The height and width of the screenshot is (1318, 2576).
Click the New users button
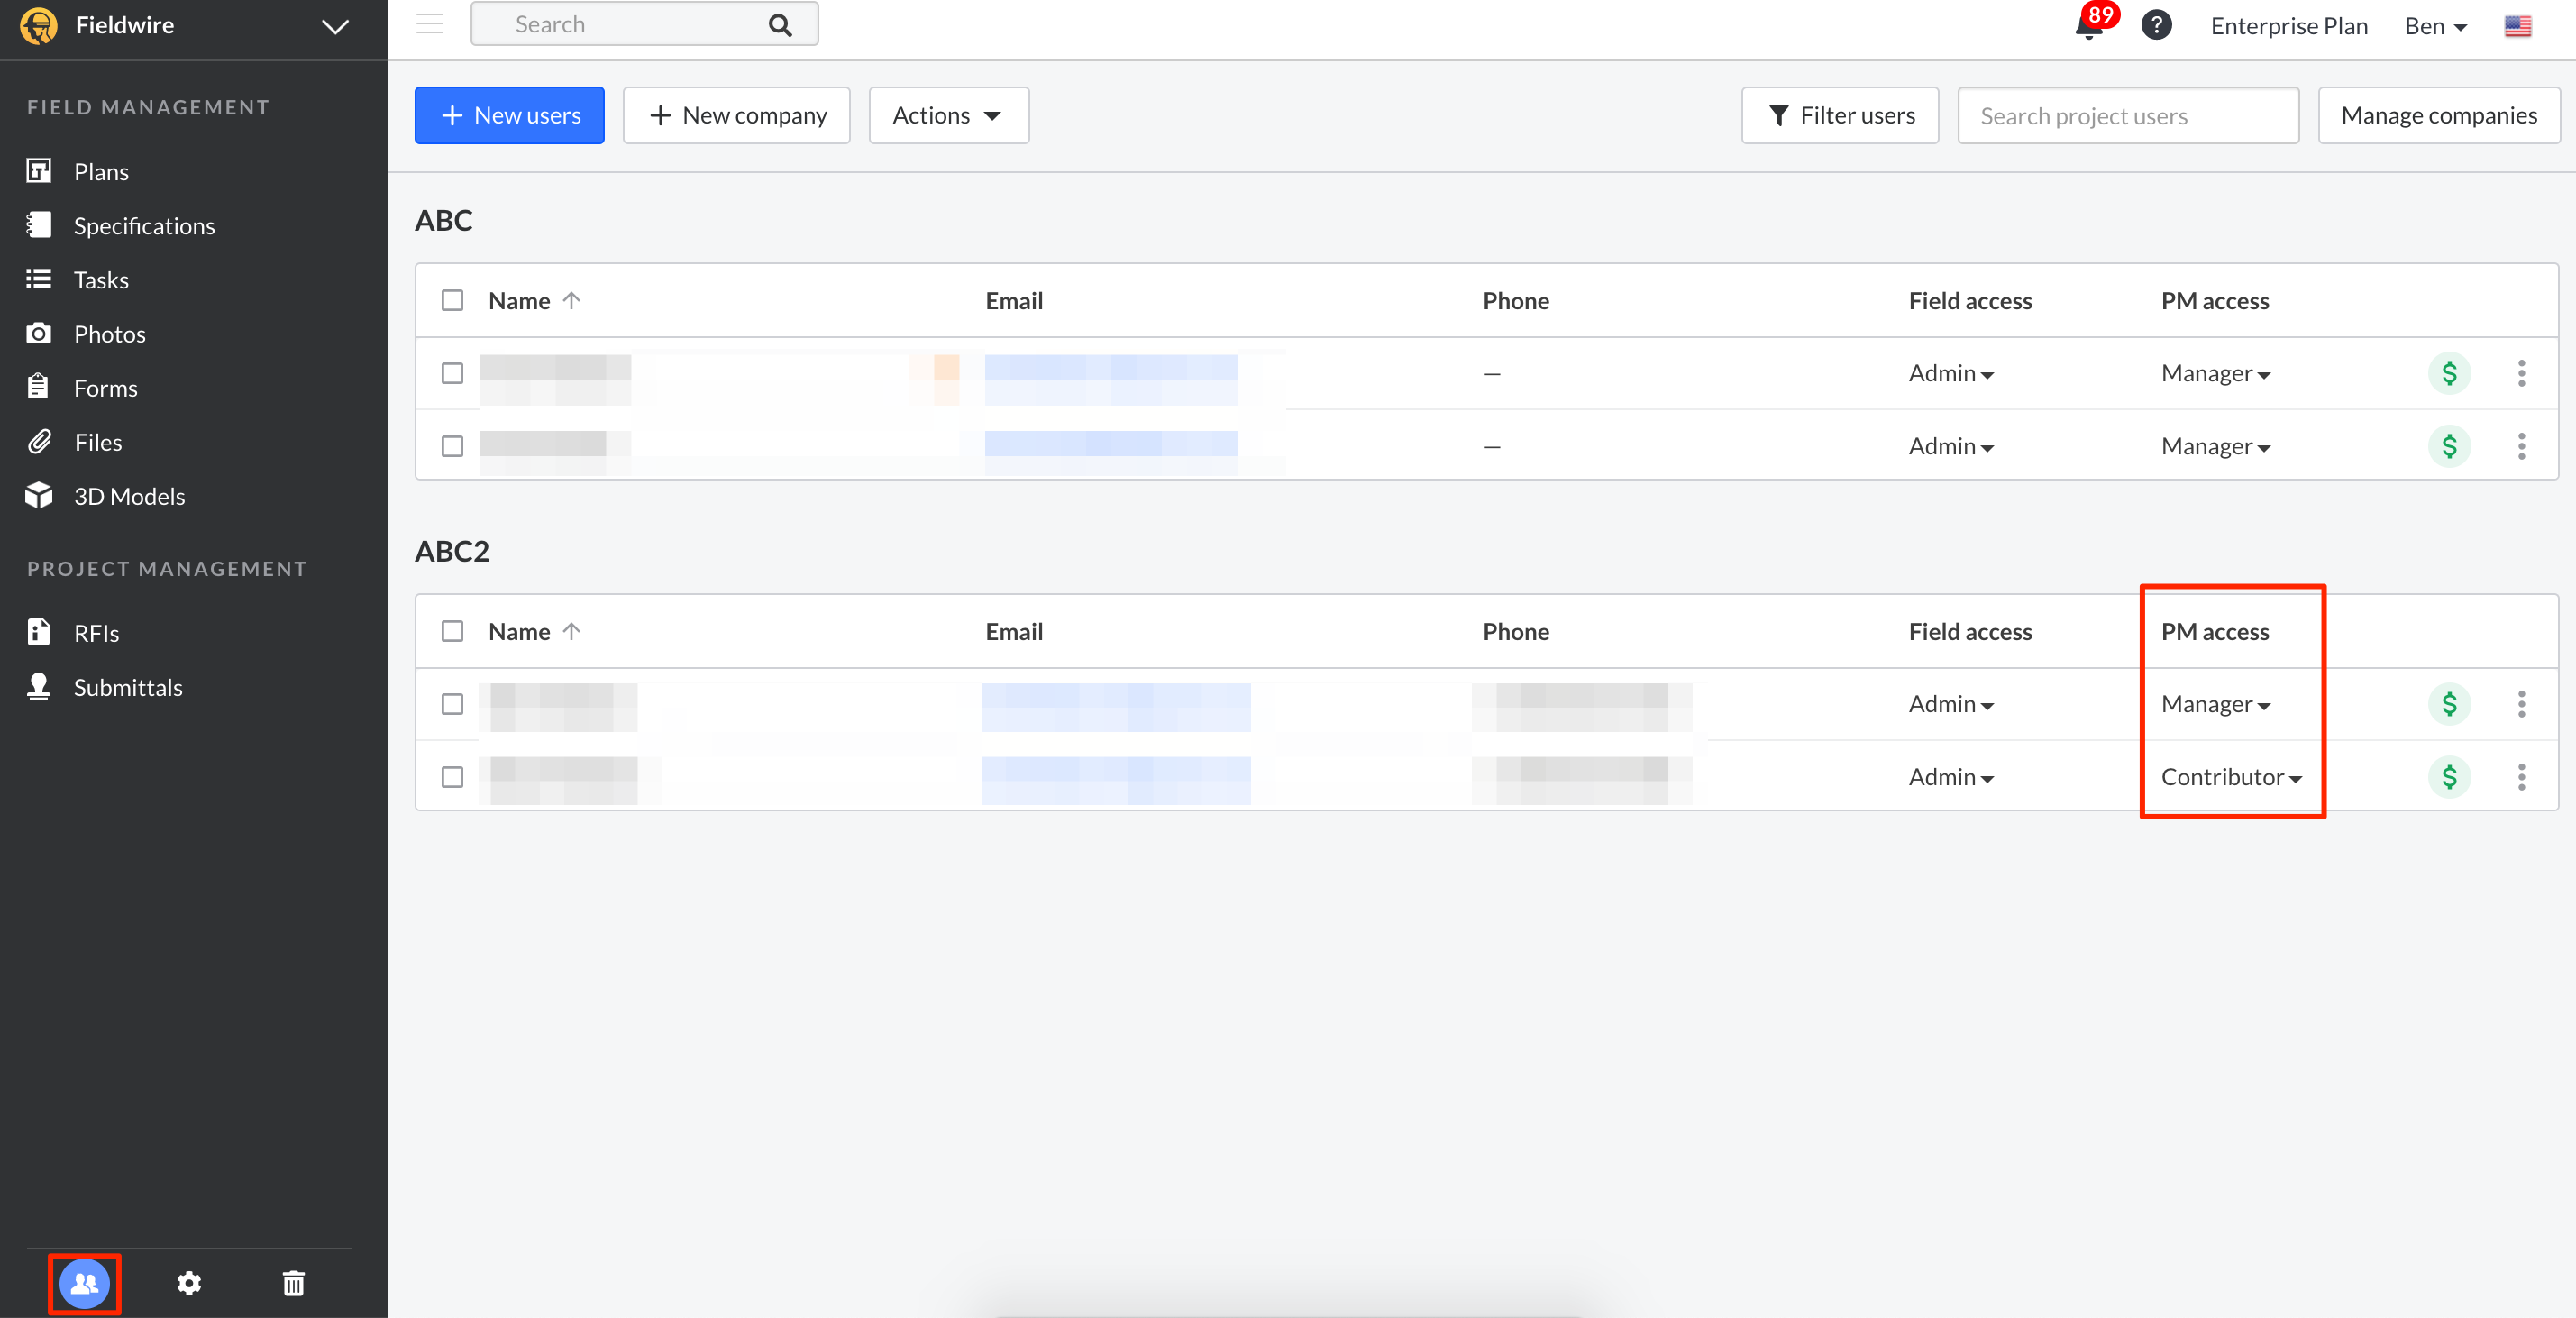coord(509,115)
